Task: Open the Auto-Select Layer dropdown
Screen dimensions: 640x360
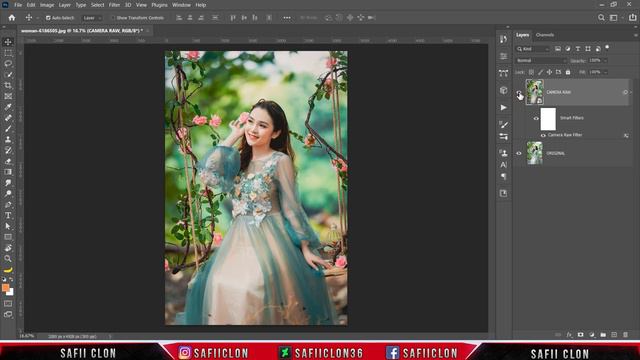Action: pyautogui.click(x=91, y=18)
